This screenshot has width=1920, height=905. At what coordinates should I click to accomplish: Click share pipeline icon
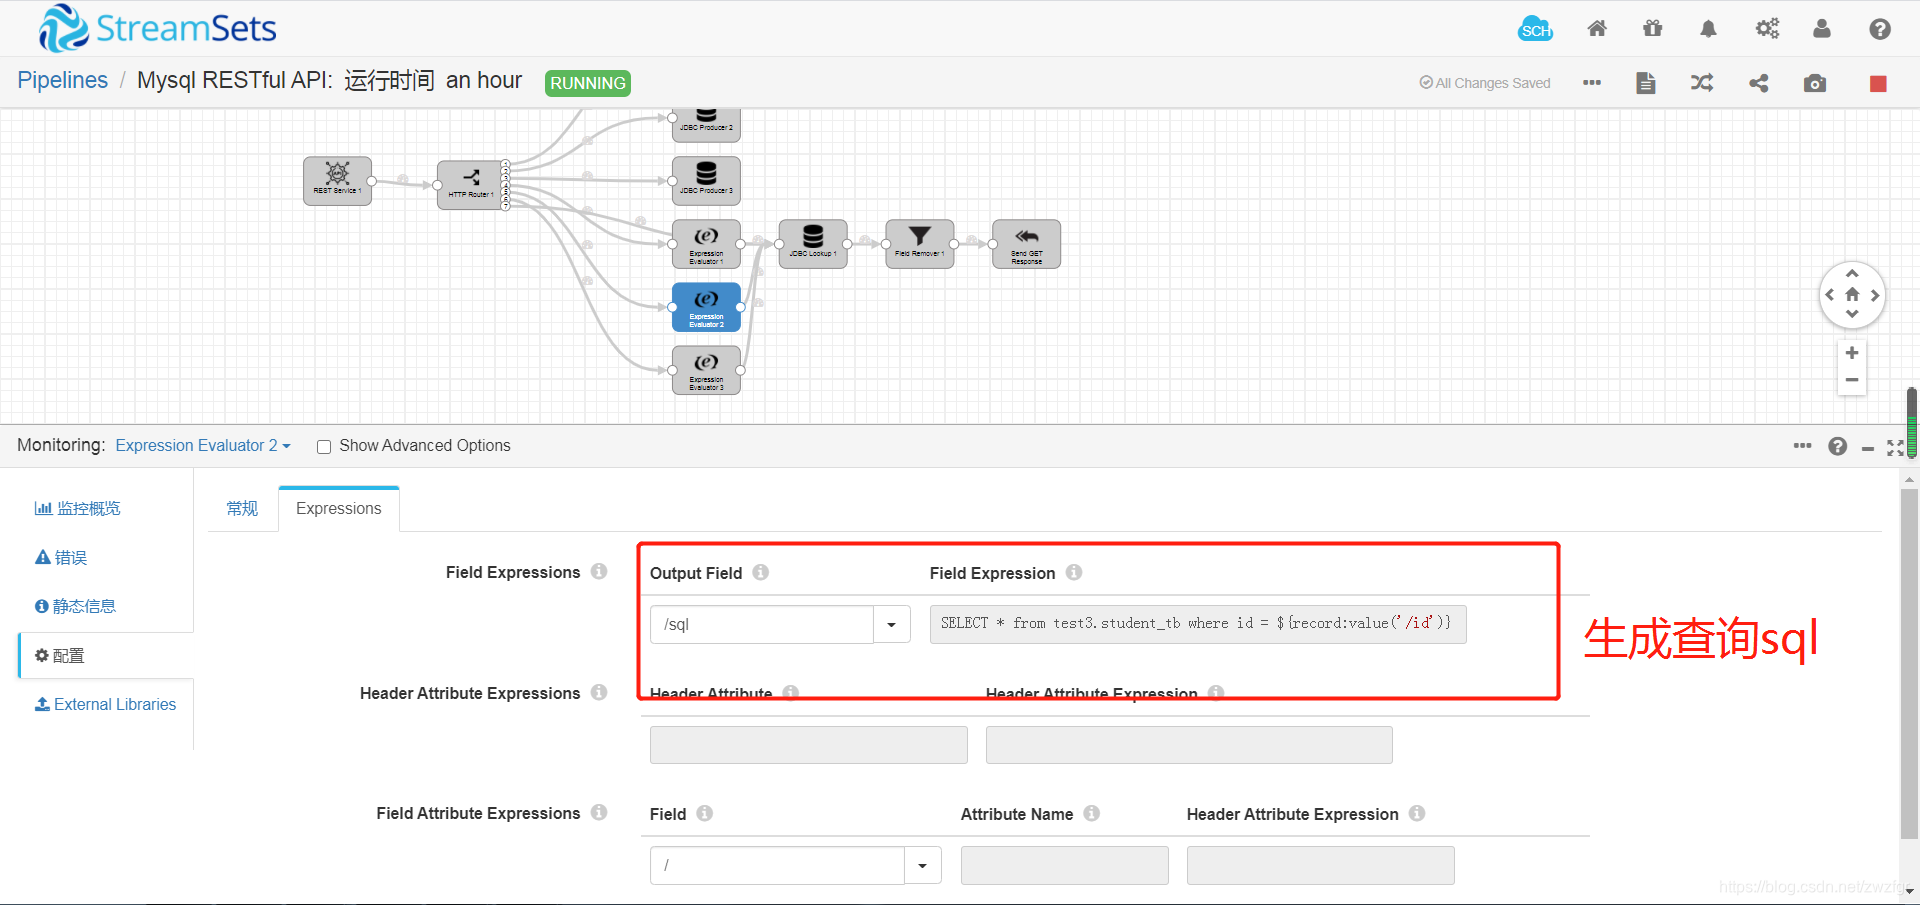coord(1759,83)
